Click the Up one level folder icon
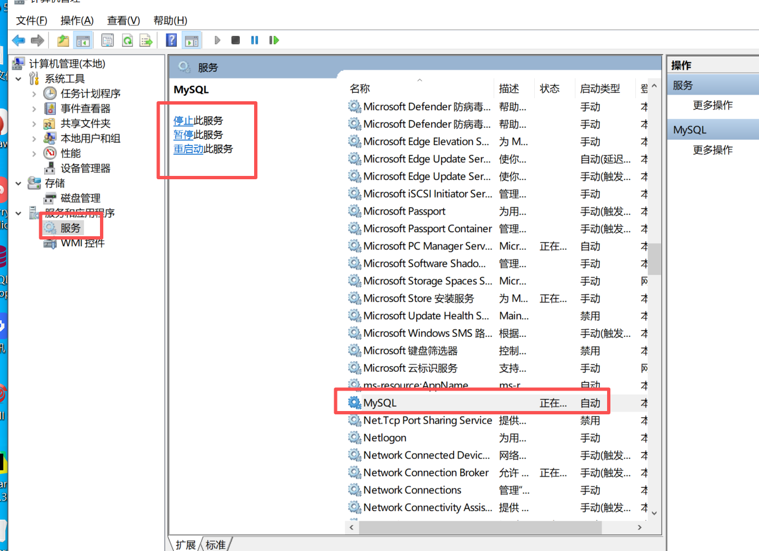Screen dimensions: 759x551 tap(63, 41)
